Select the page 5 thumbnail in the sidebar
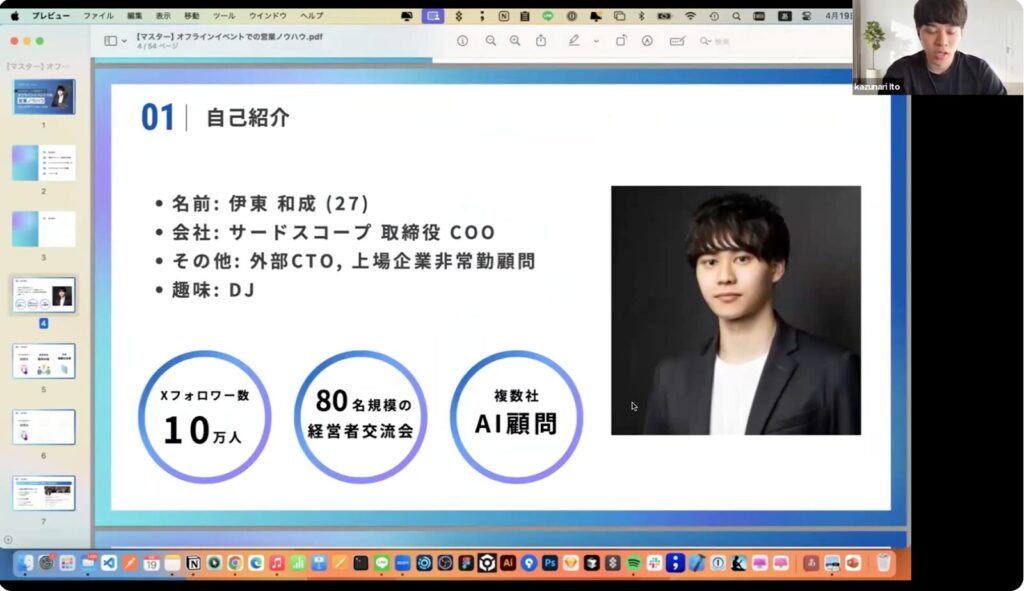The height and width of the screenshot is (591, 1024). coord(43,361)
